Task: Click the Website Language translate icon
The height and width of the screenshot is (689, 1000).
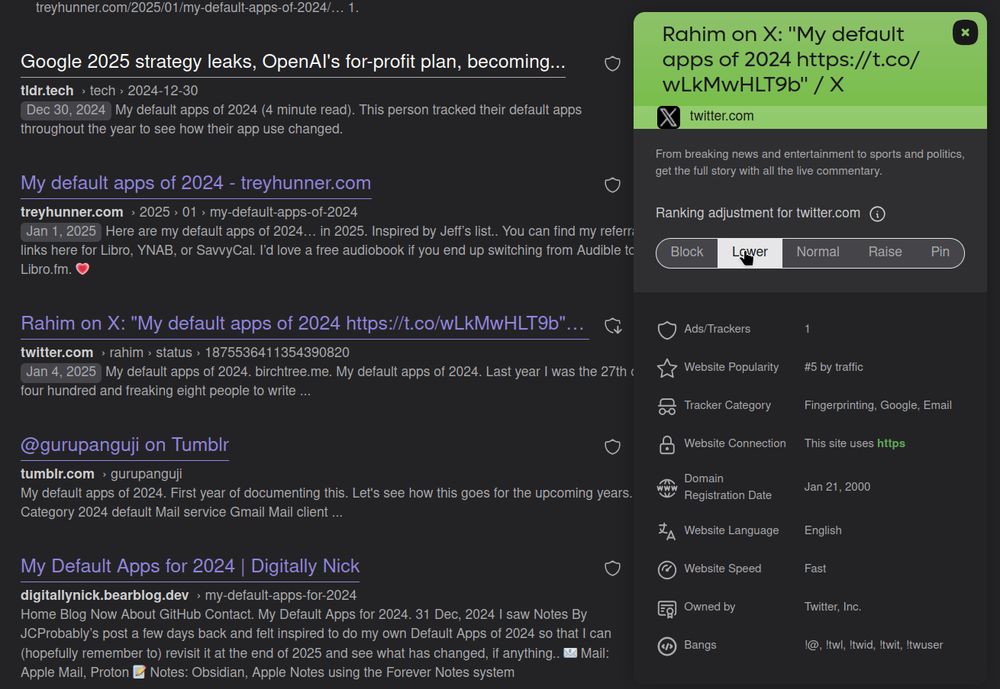Action: 666,531
